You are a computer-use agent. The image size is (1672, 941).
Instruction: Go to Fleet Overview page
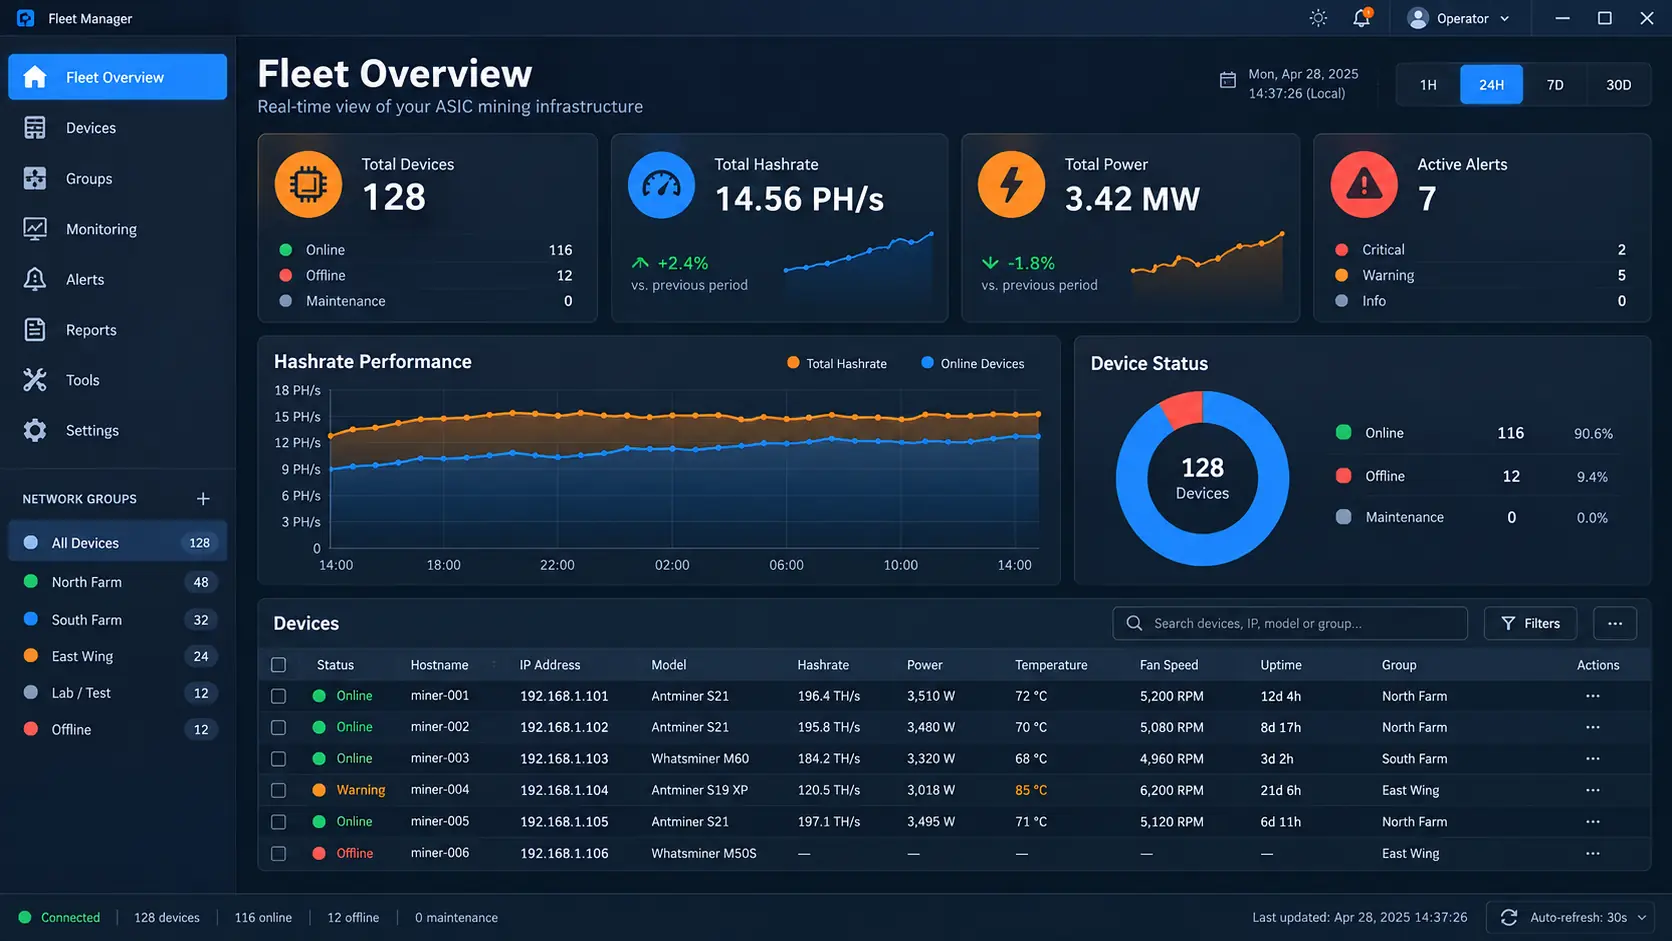point(118,77)
